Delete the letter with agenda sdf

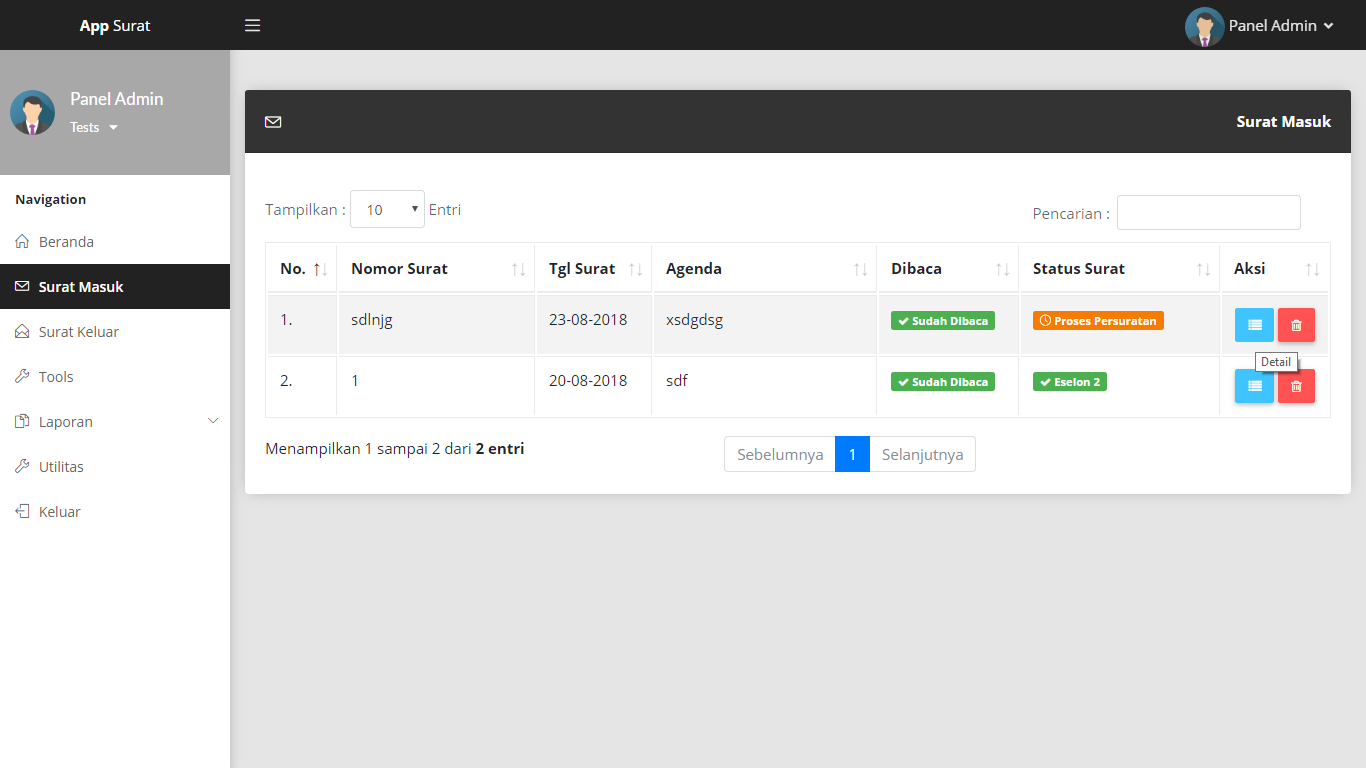click(x=1296, y=386)
